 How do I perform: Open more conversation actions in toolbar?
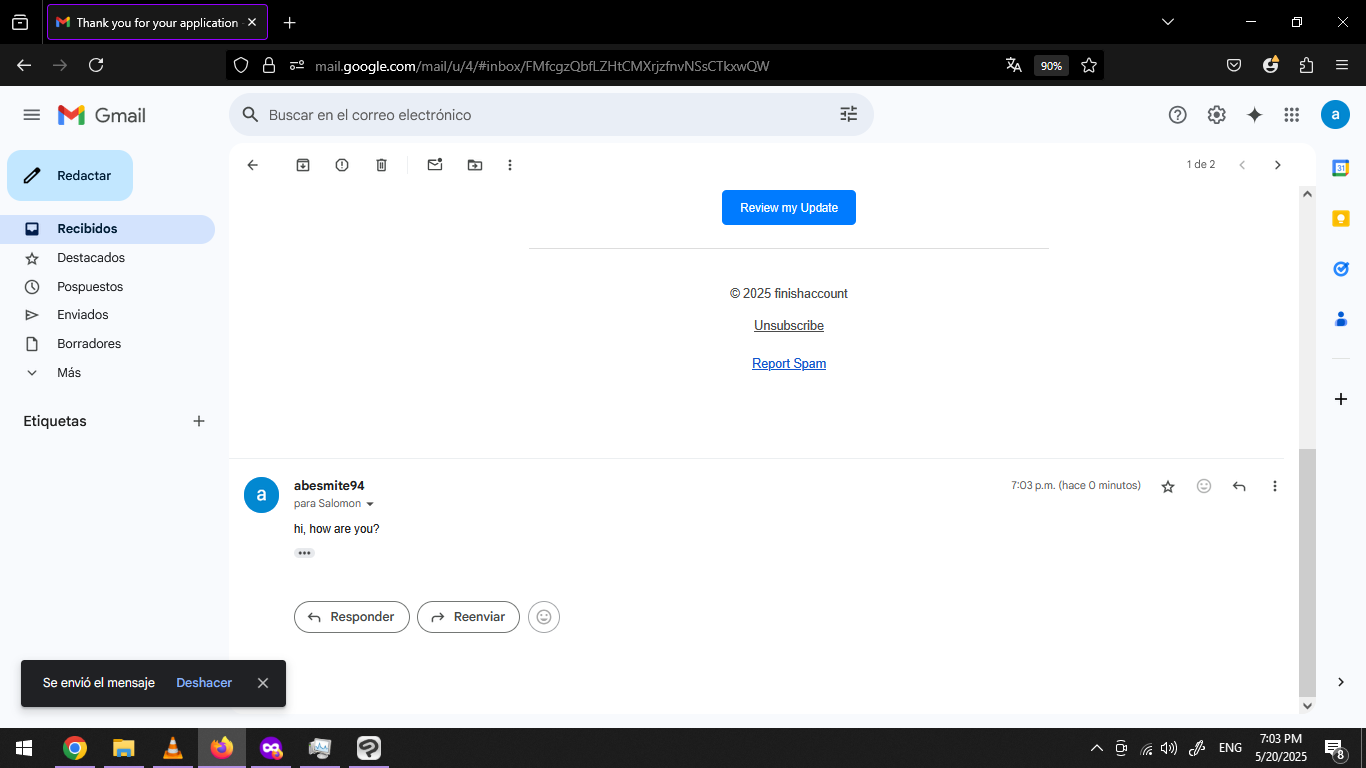pyautogui.click(x=510, y=165)
